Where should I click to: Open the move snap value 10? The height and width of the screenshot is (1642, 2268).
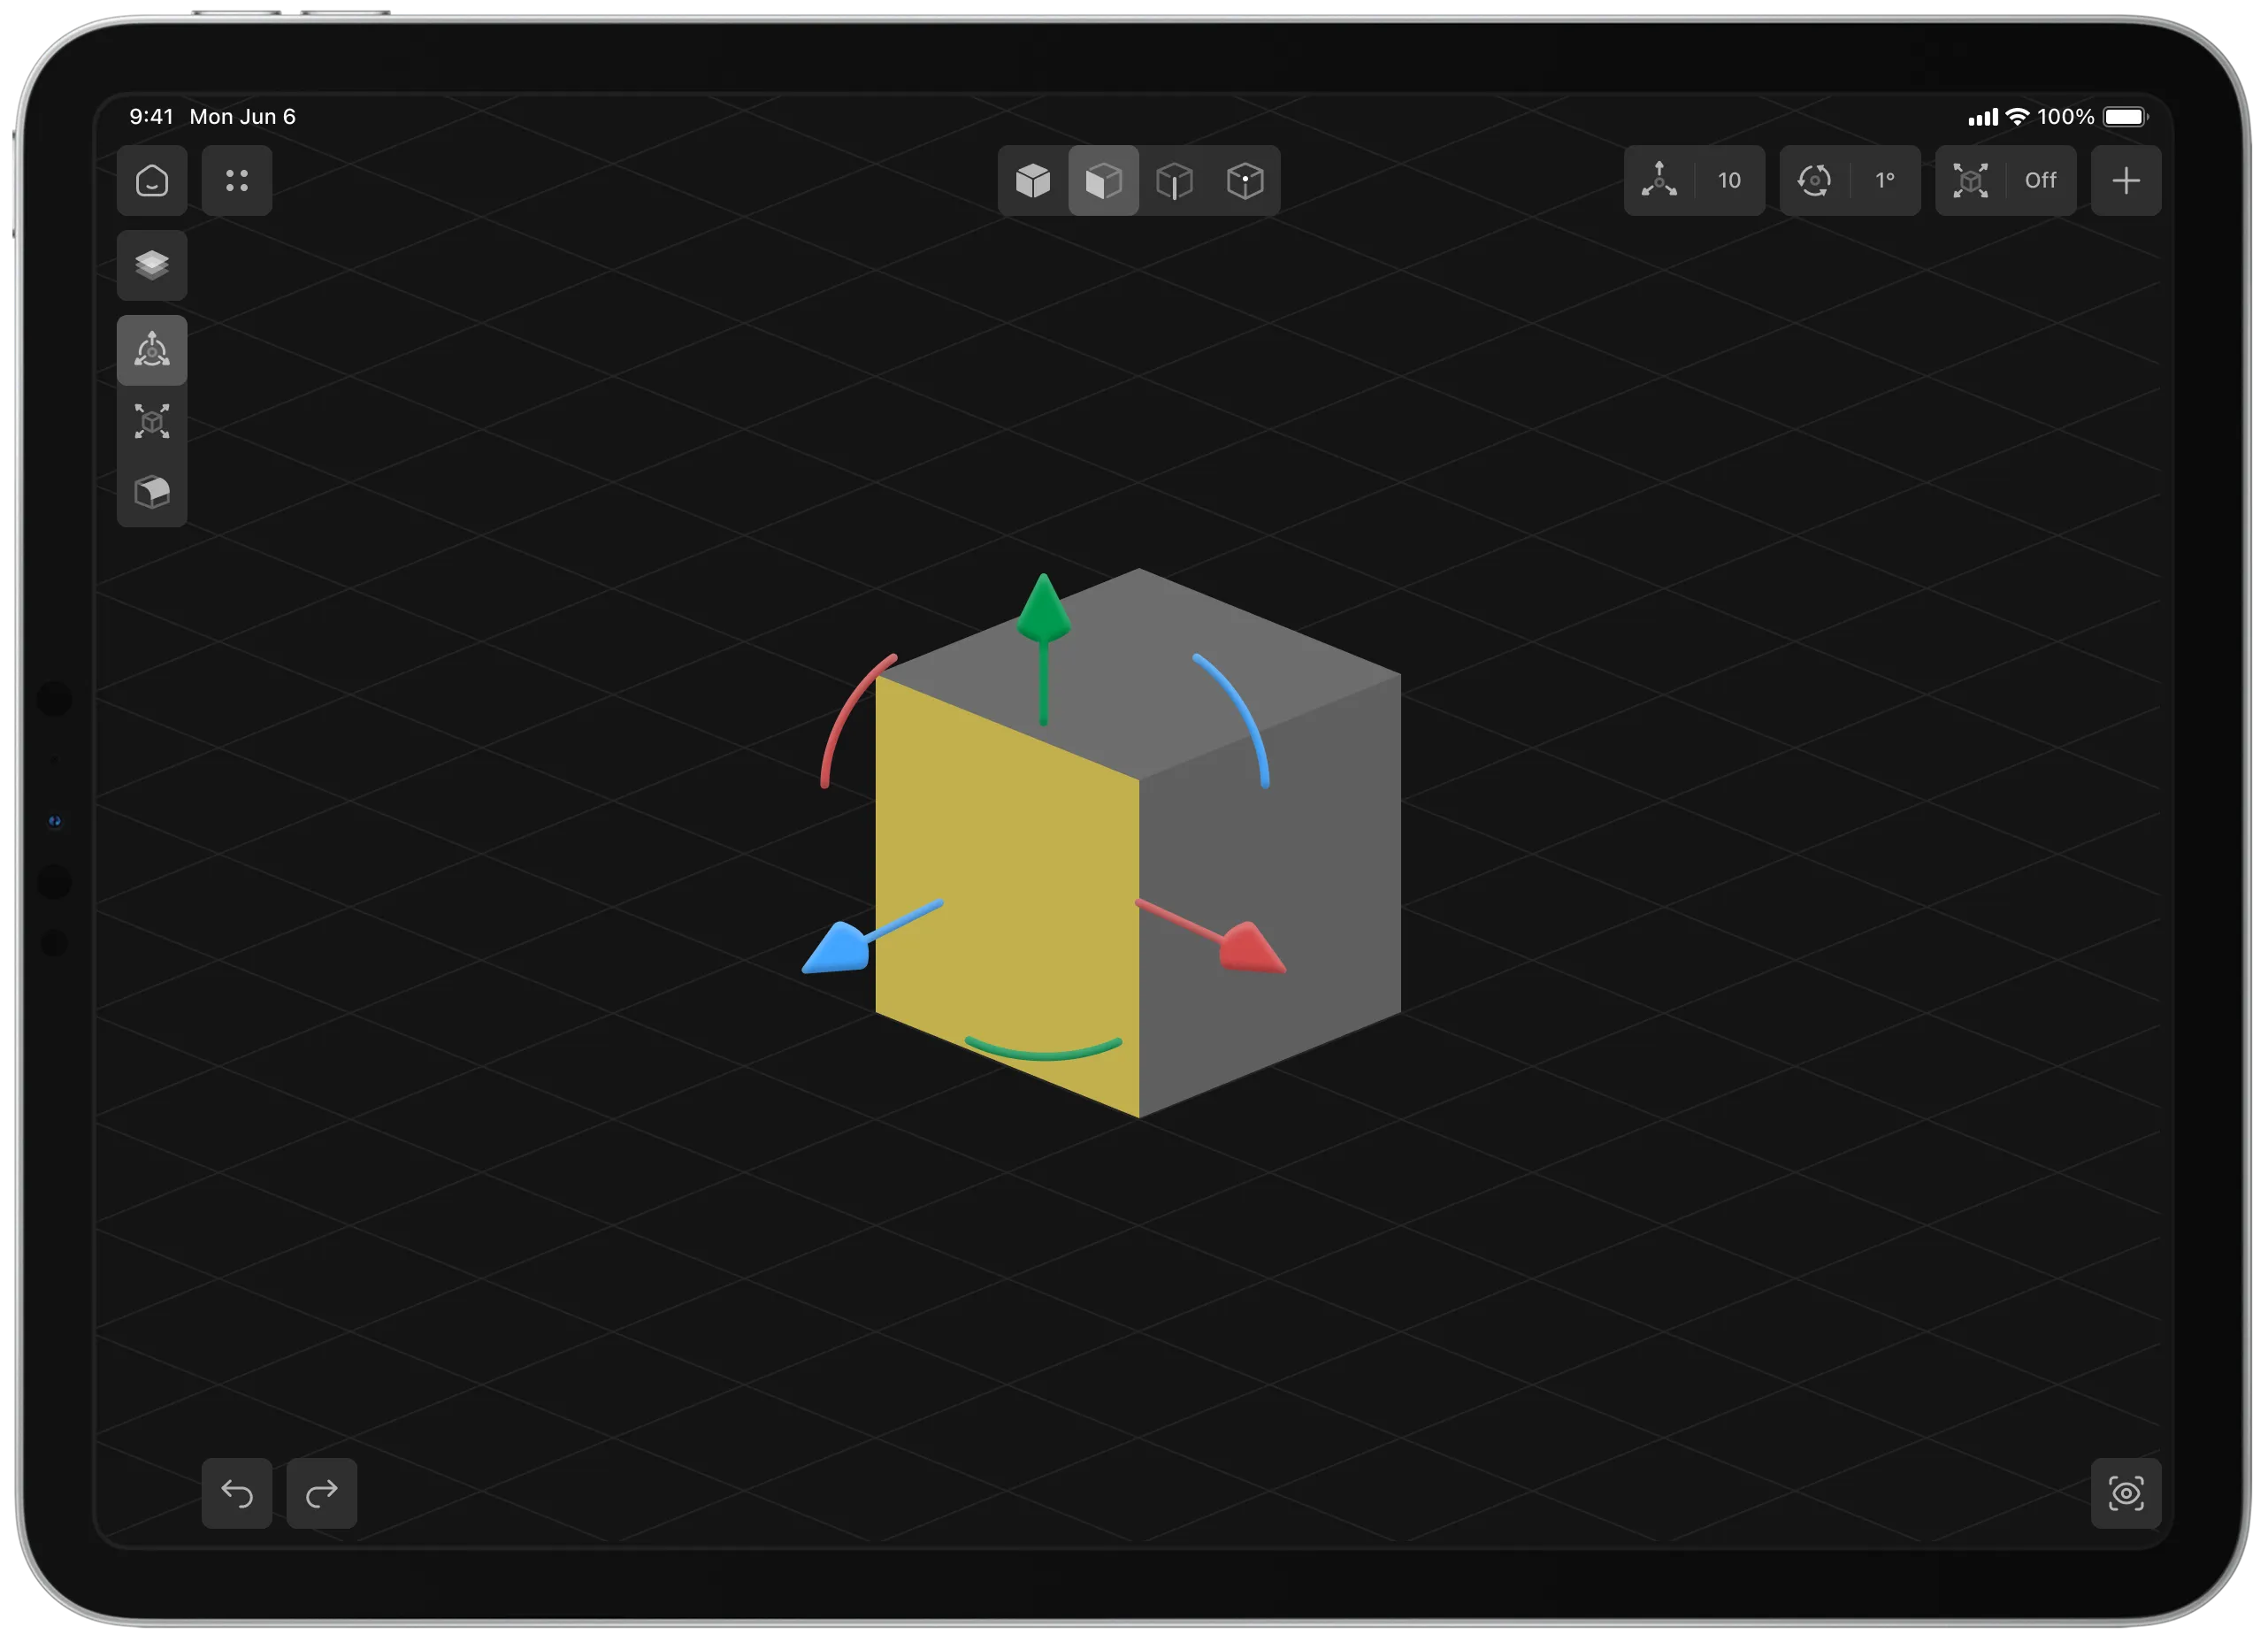tap(1730, 180)
